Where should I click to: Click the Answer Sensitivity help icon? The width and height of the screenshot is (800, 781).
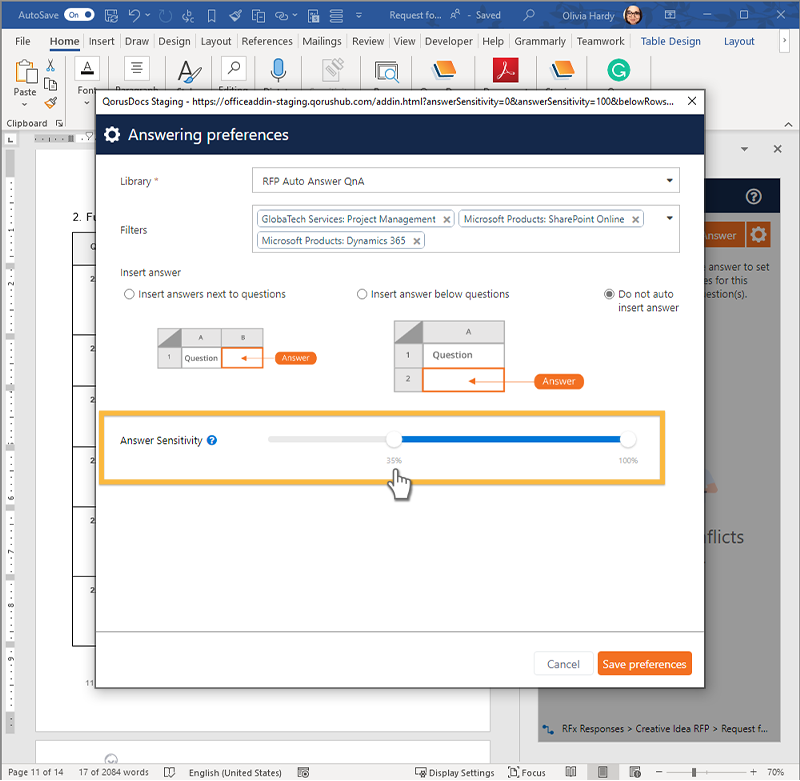tap(212, 440)
